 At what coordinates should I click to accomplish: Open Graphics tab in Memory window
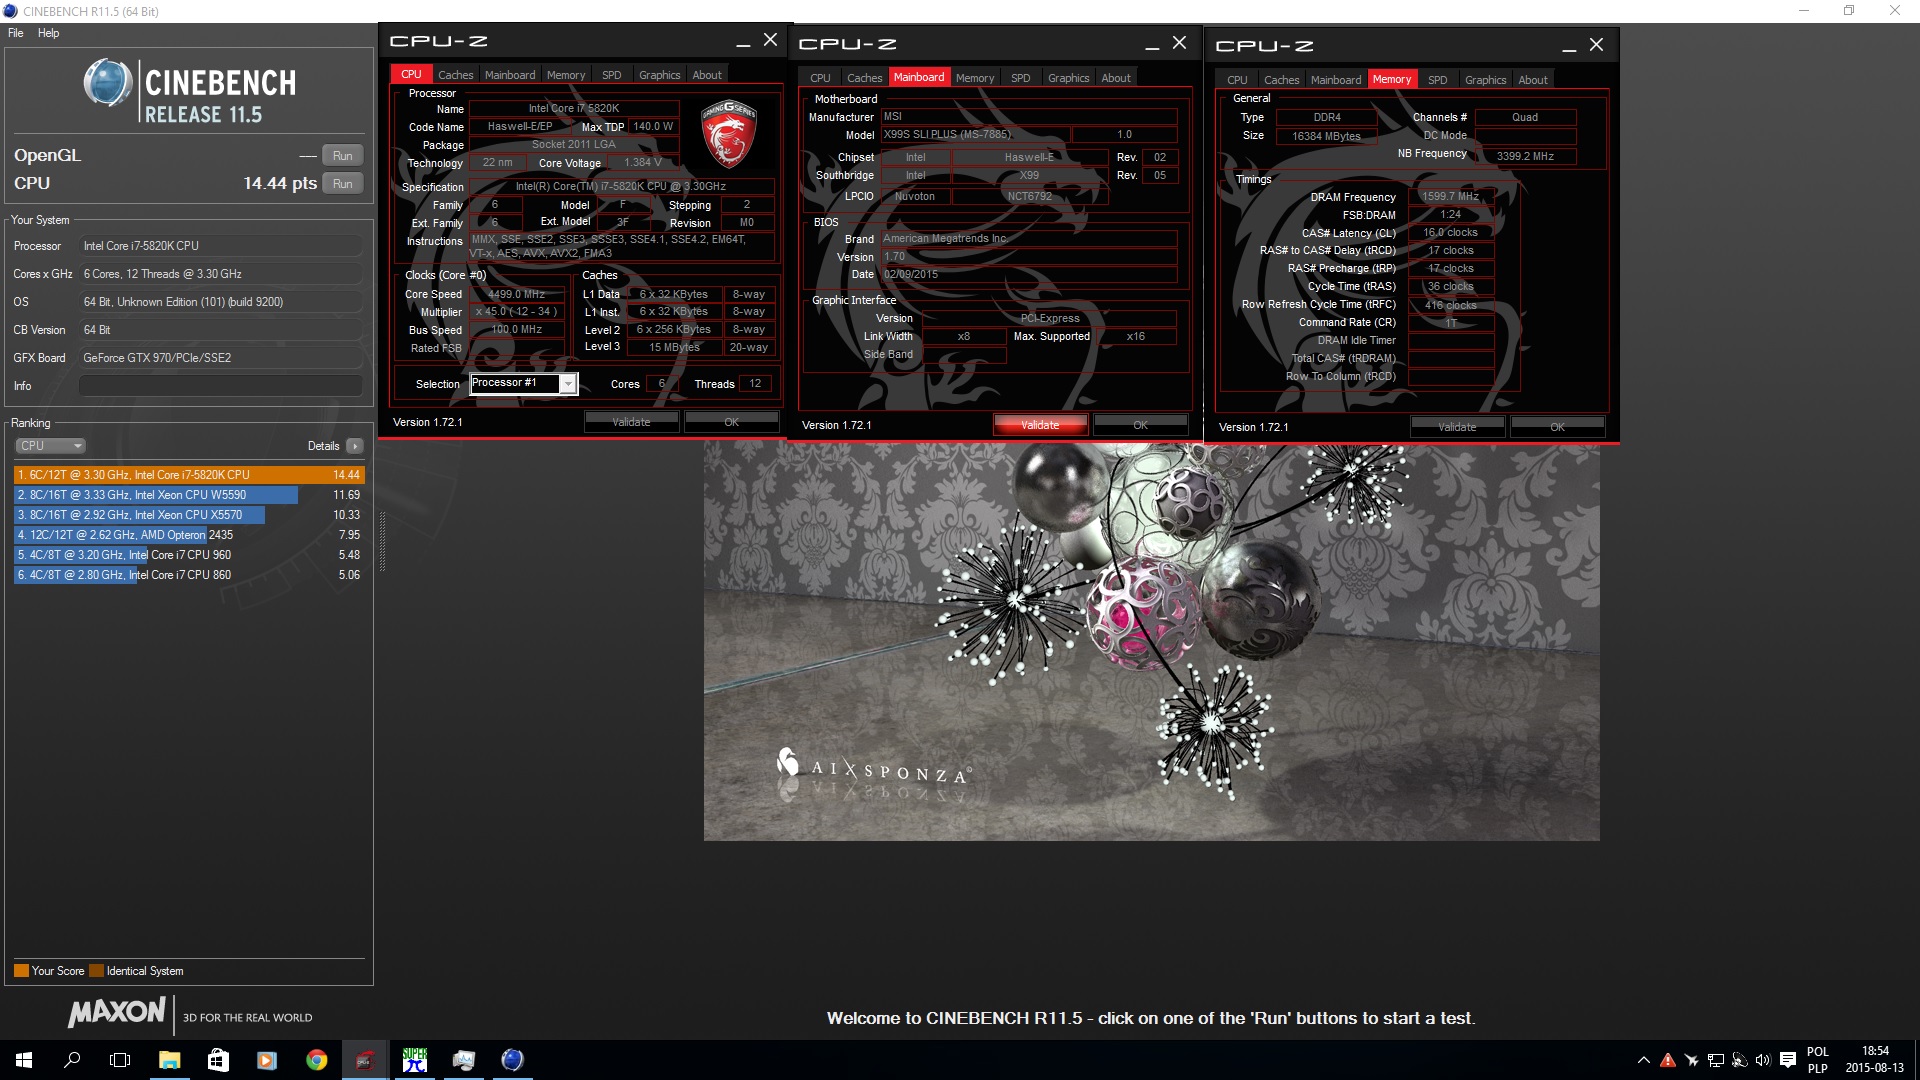[x=1485, y=80]
